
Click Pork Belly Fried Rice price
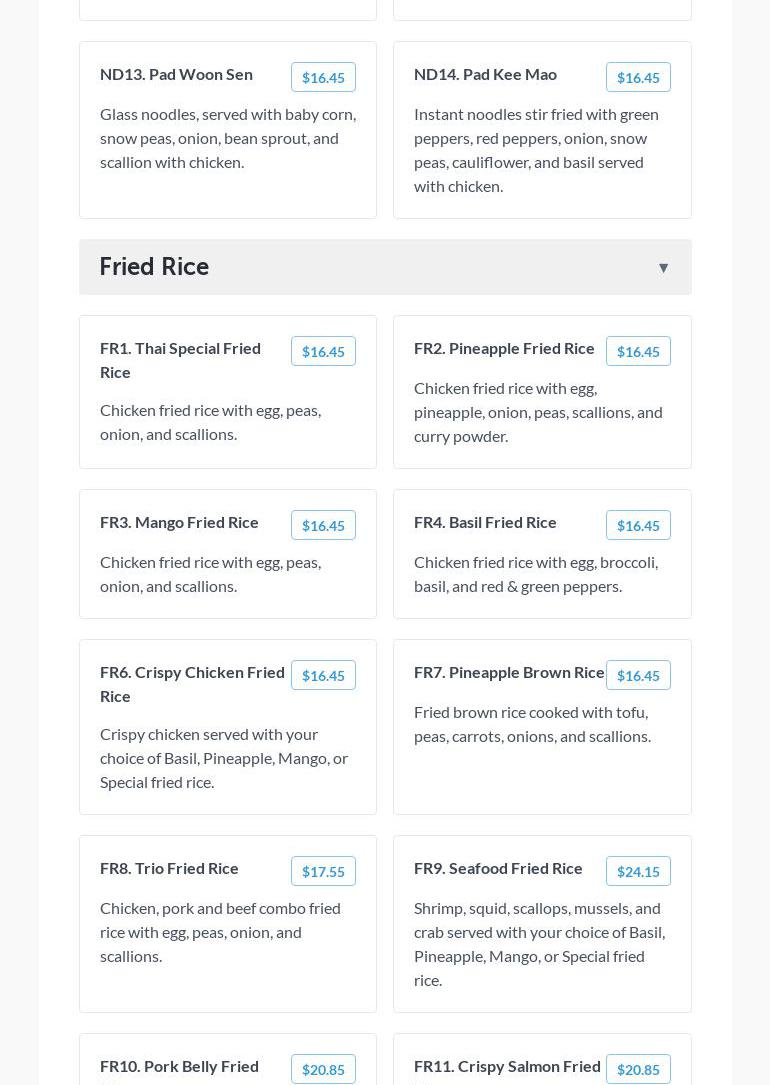click(x=323, y=1070)
